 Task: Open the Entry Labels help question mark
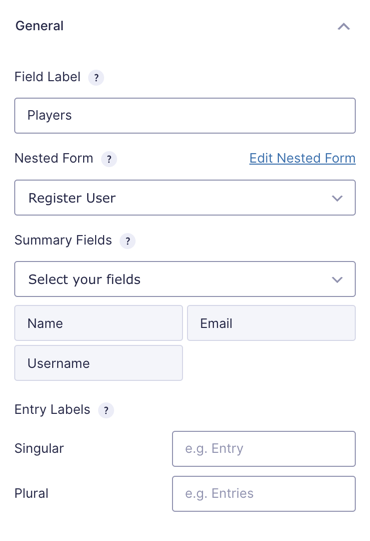106,410
